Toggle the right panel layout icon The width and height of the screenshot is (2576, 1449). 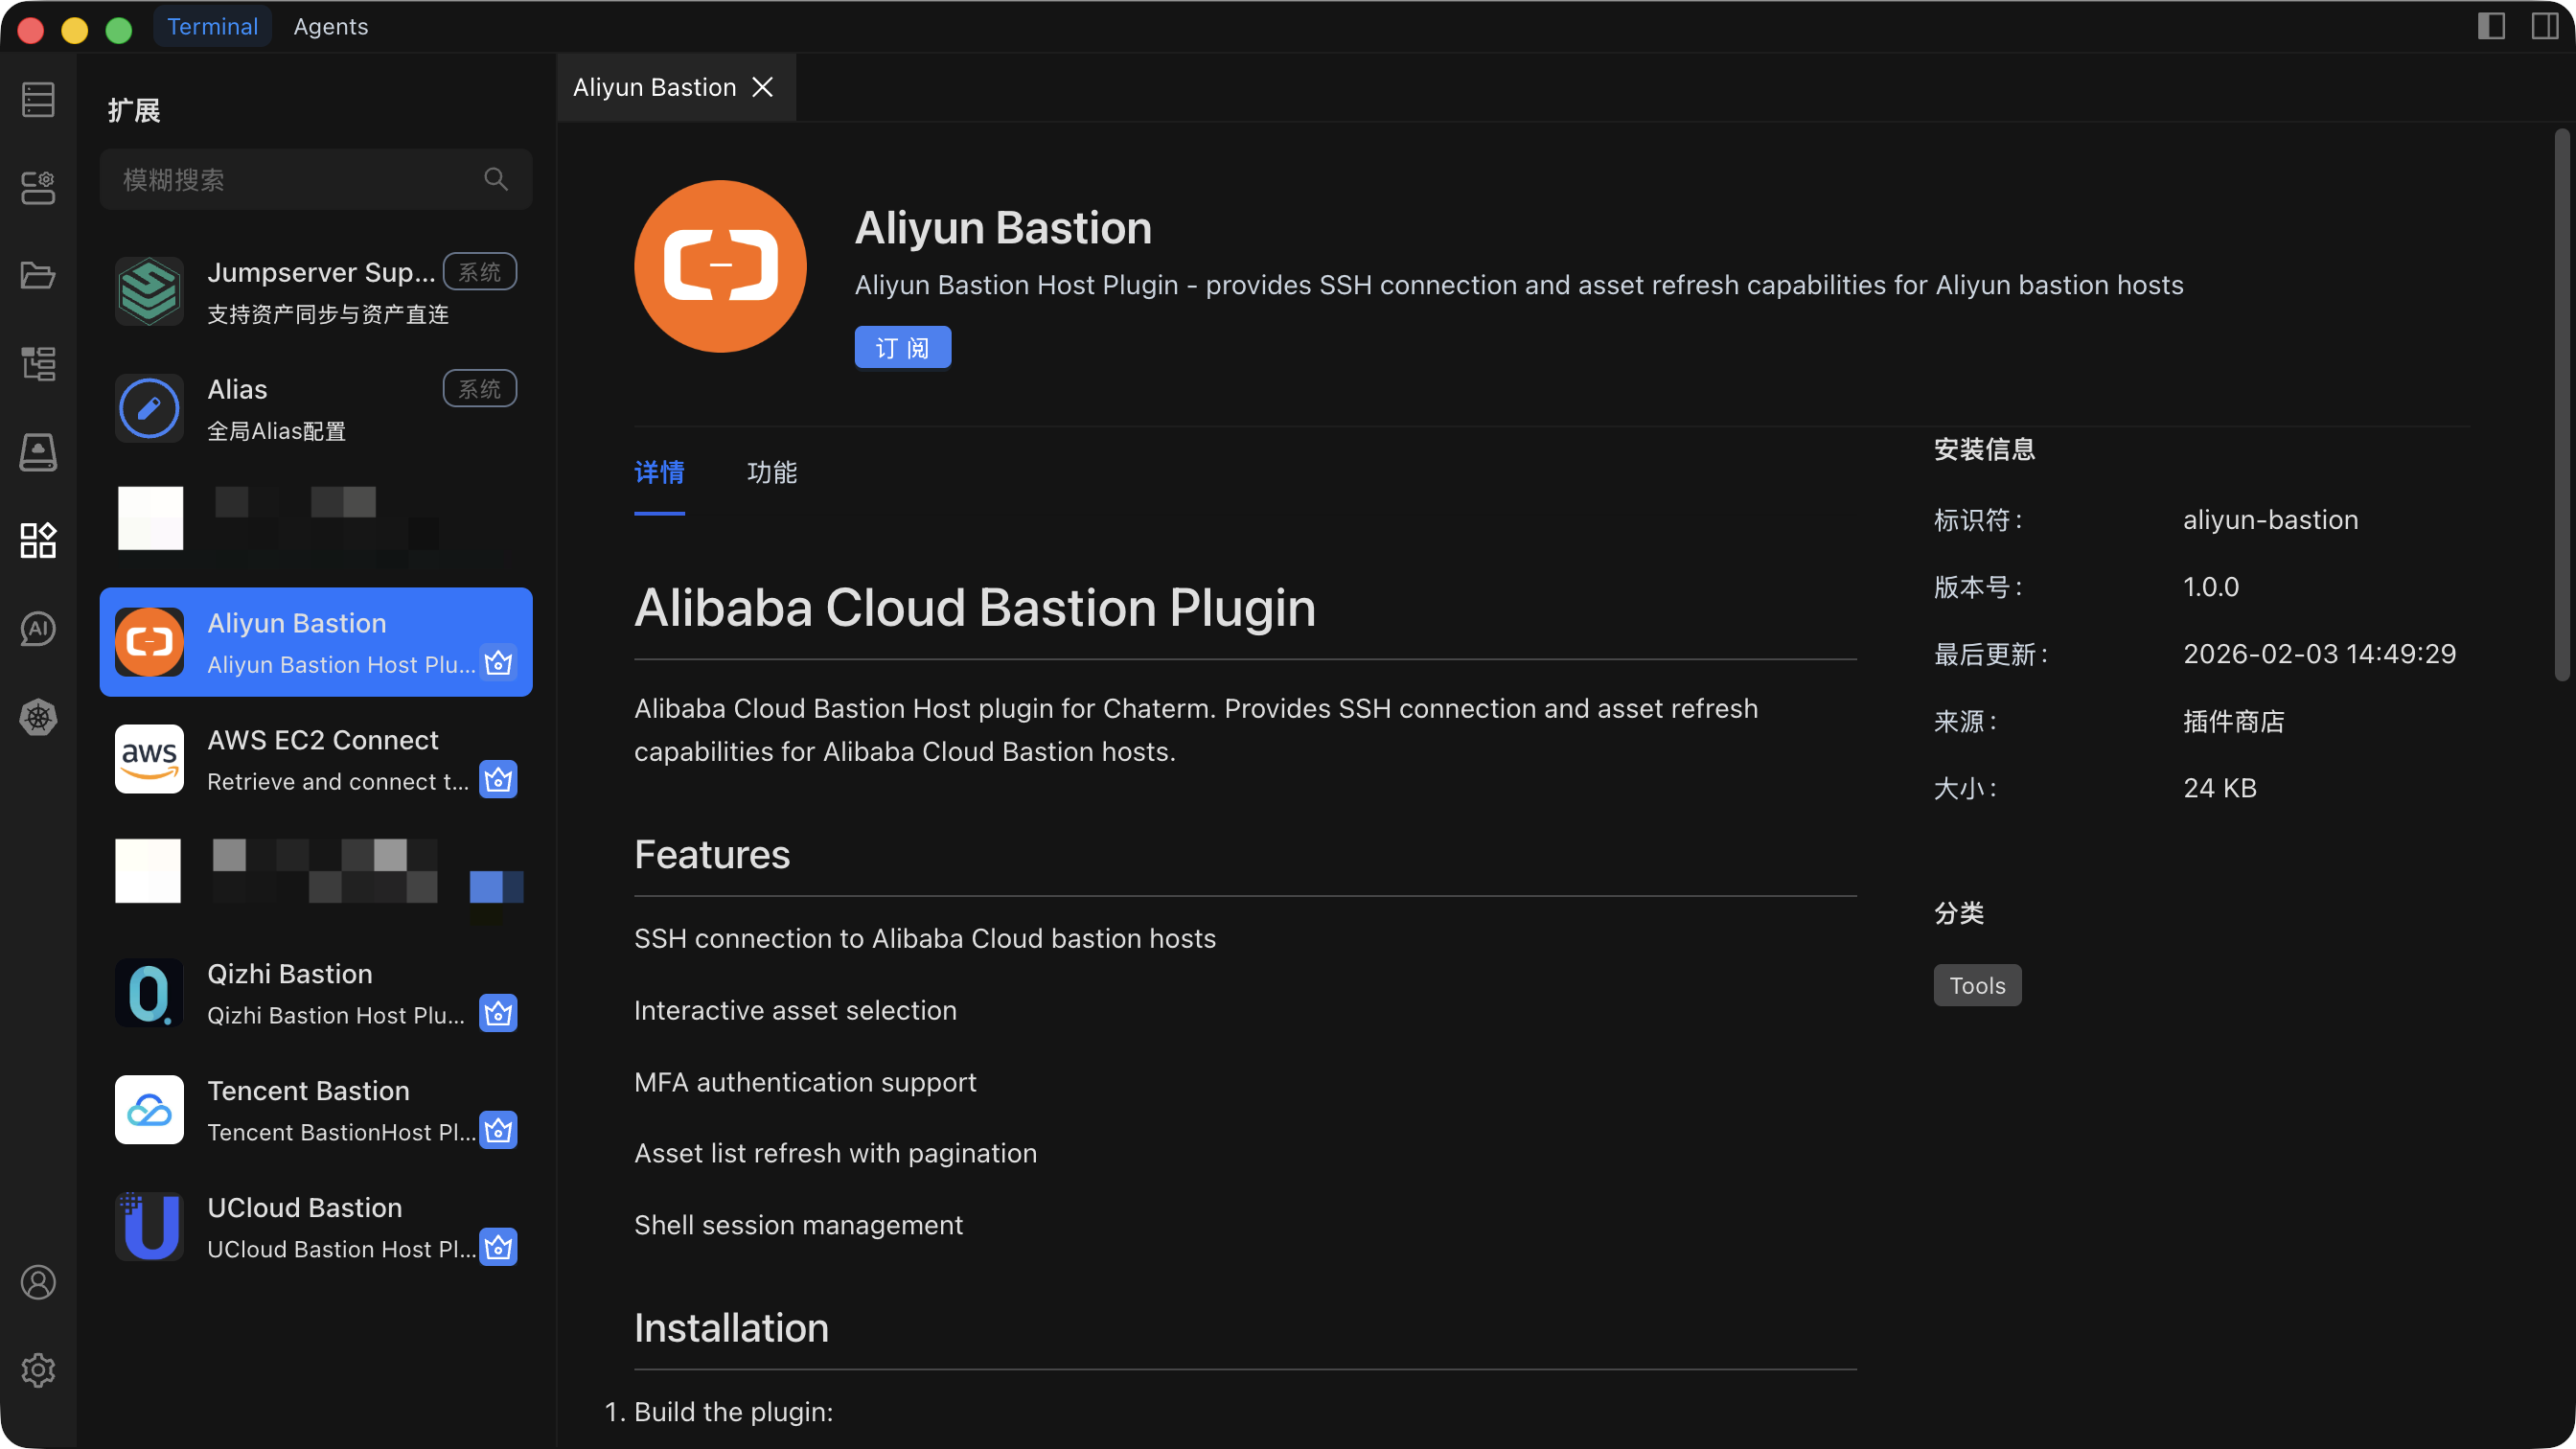[2545, 26]
